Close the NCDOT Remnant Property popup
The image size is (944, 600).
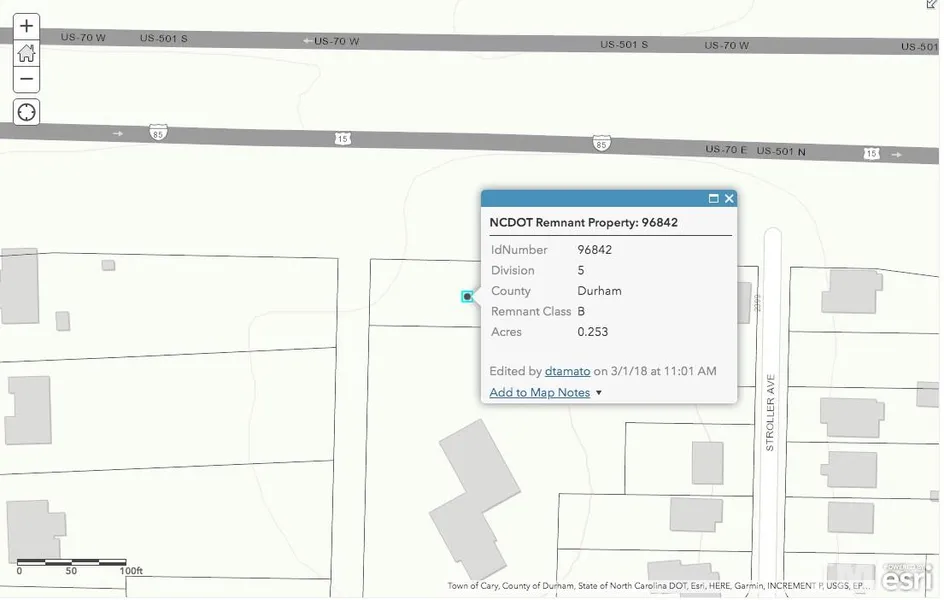click(729, 199)
